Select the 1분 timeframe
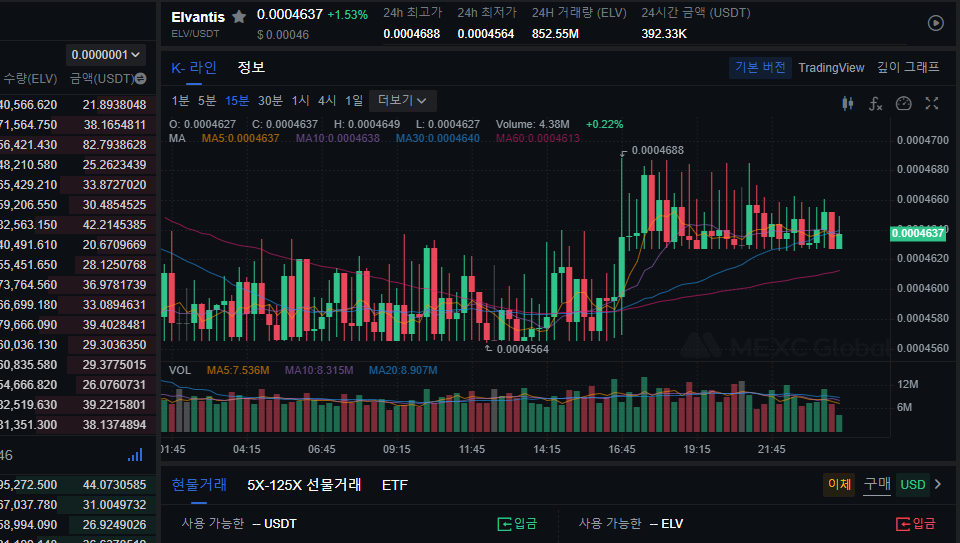Screen dimensions: 960x543 [x=180, y=100]
